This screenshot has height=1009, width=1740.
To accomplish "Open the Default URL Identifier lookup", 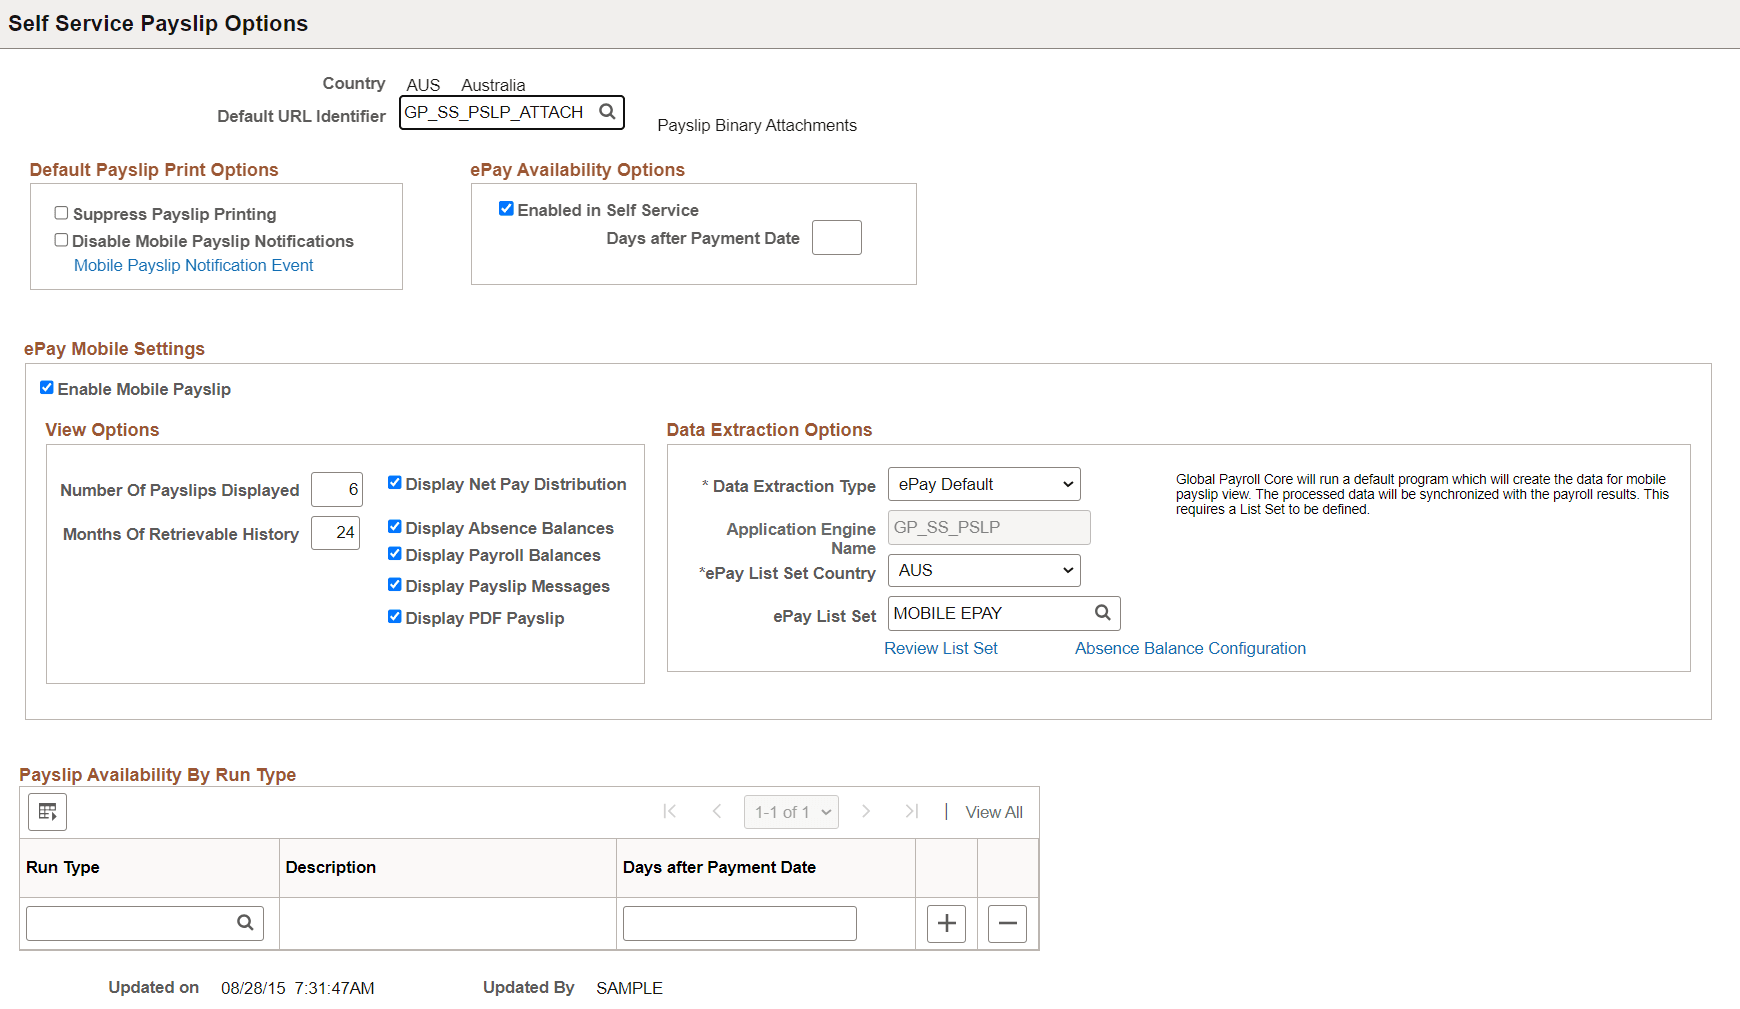I will point(607,112).
